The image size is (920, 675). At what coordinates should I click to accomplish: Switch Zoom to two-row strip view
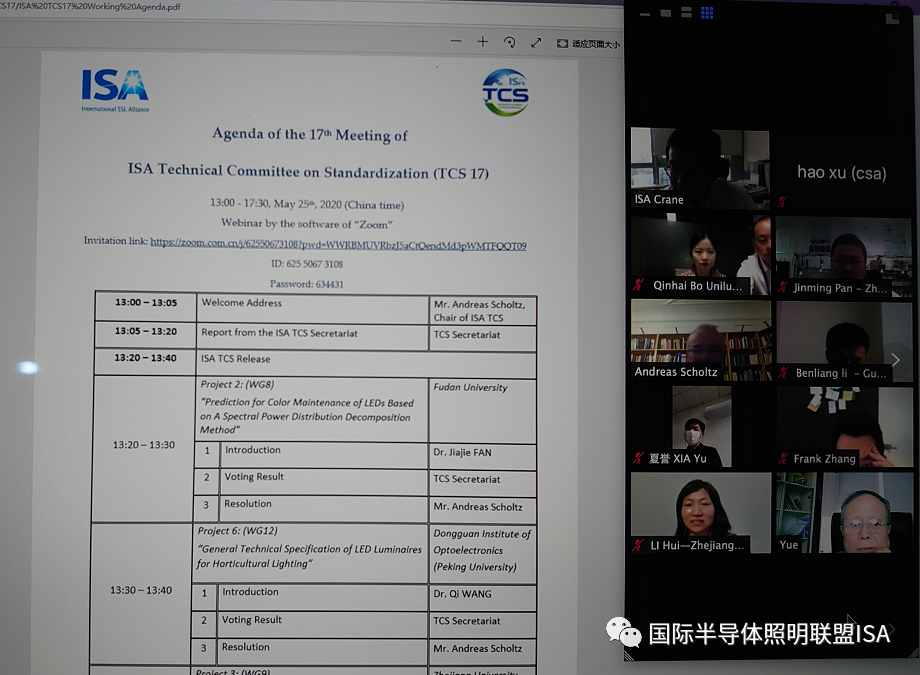(x=685, y=13)
